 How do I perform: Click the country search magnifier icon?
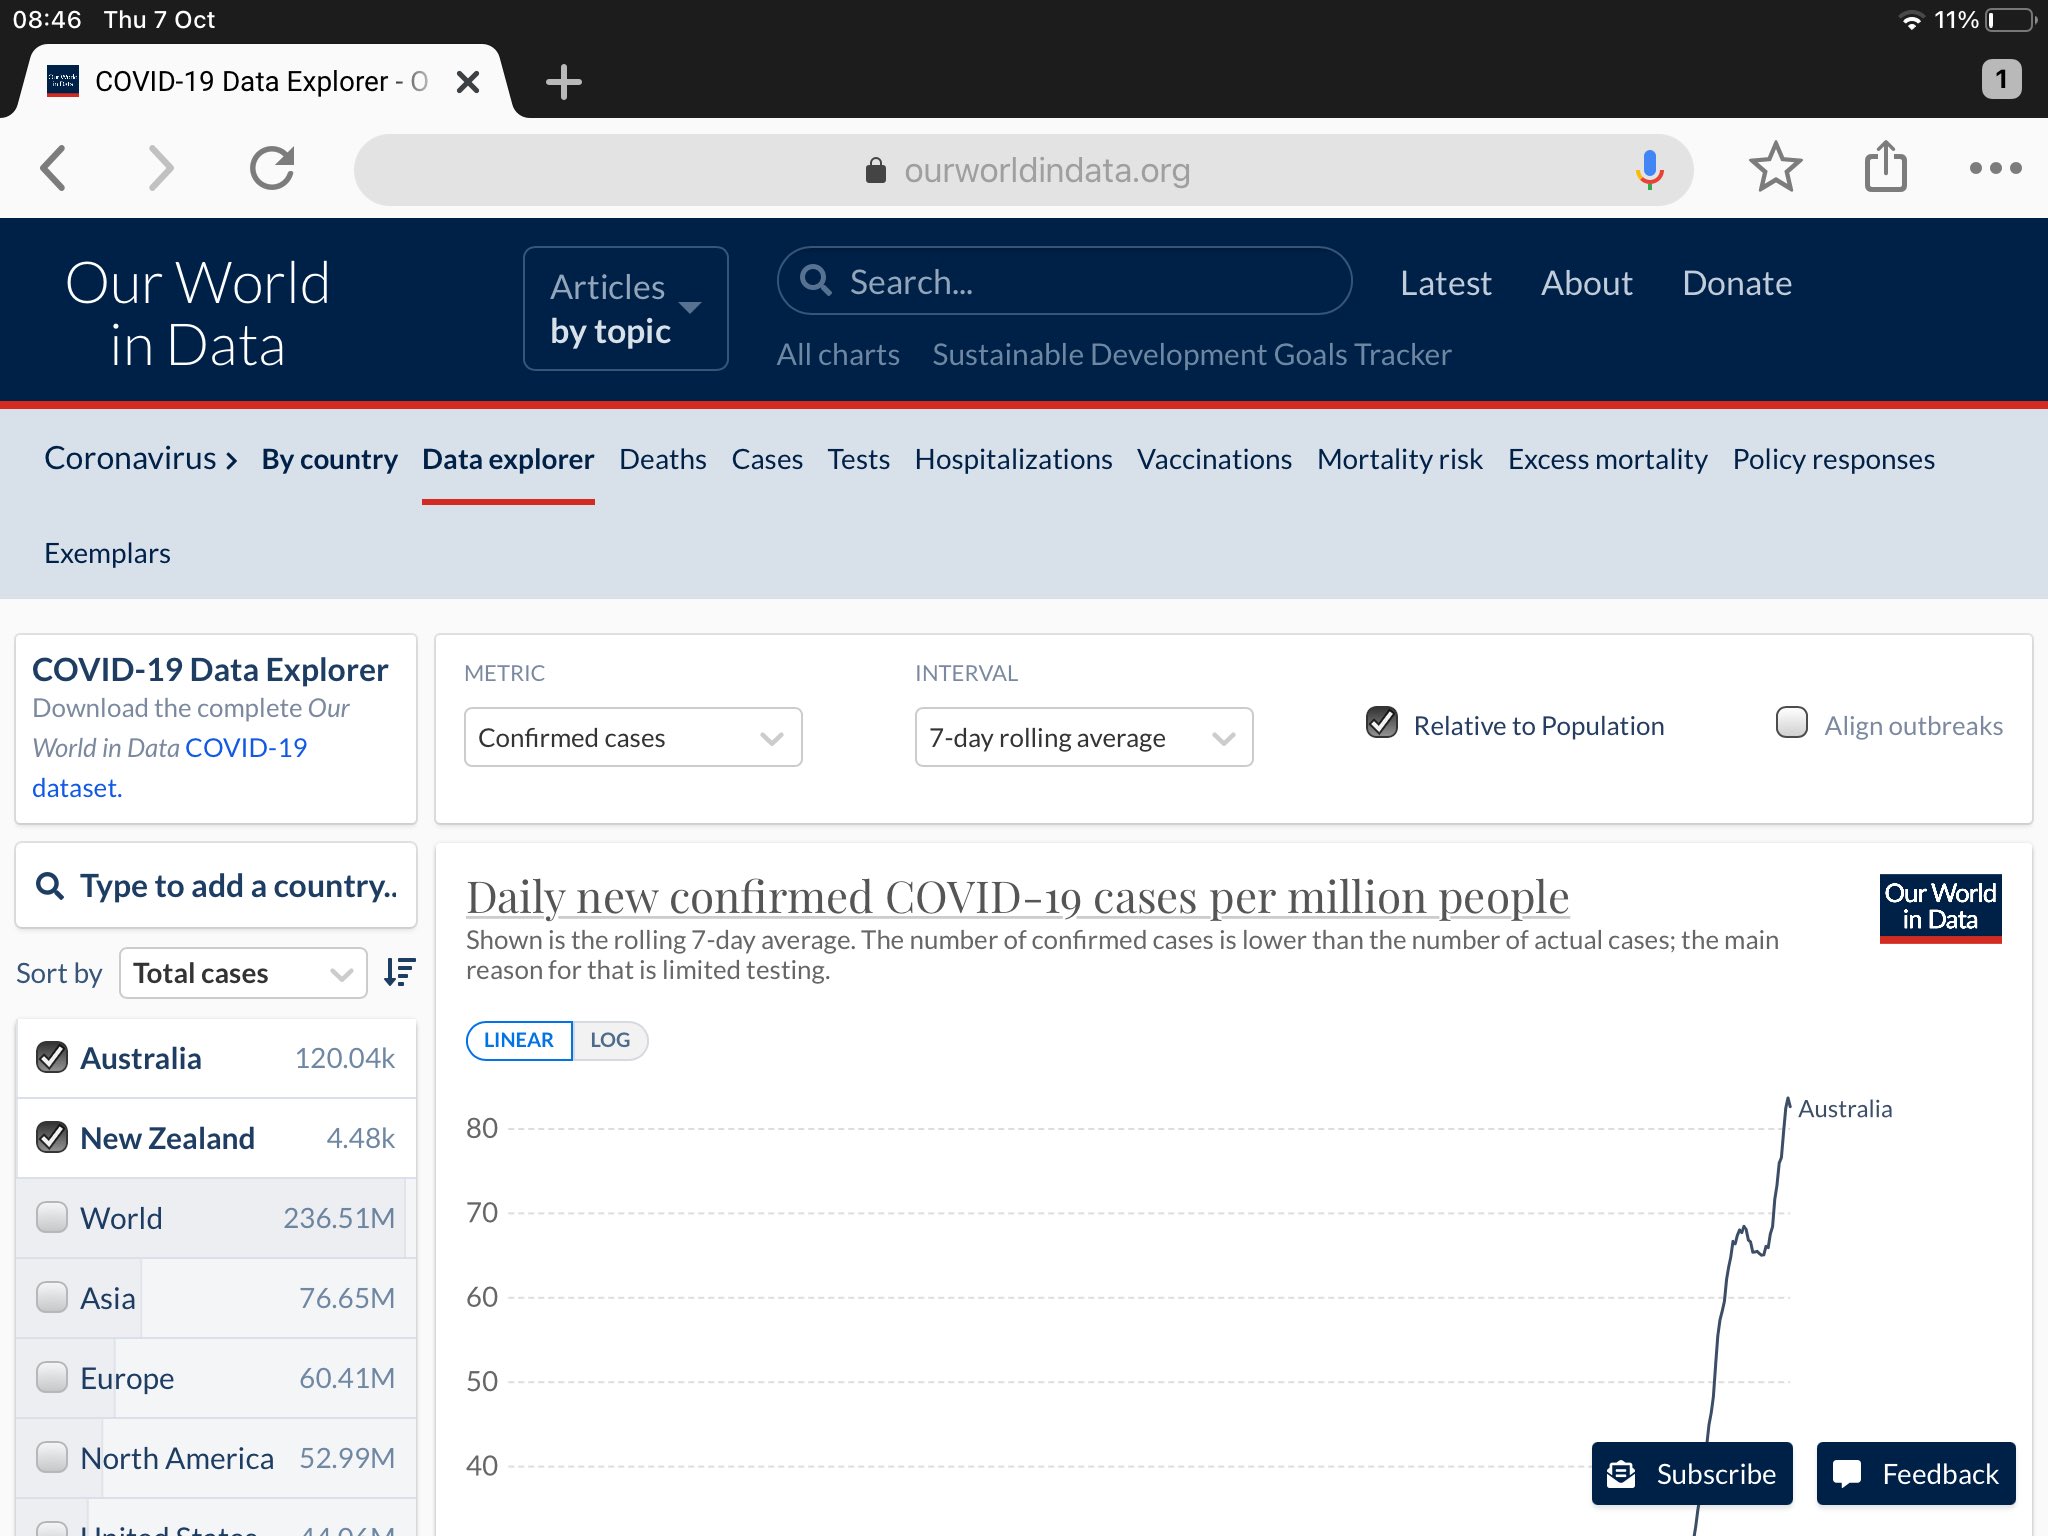[50, 886]
